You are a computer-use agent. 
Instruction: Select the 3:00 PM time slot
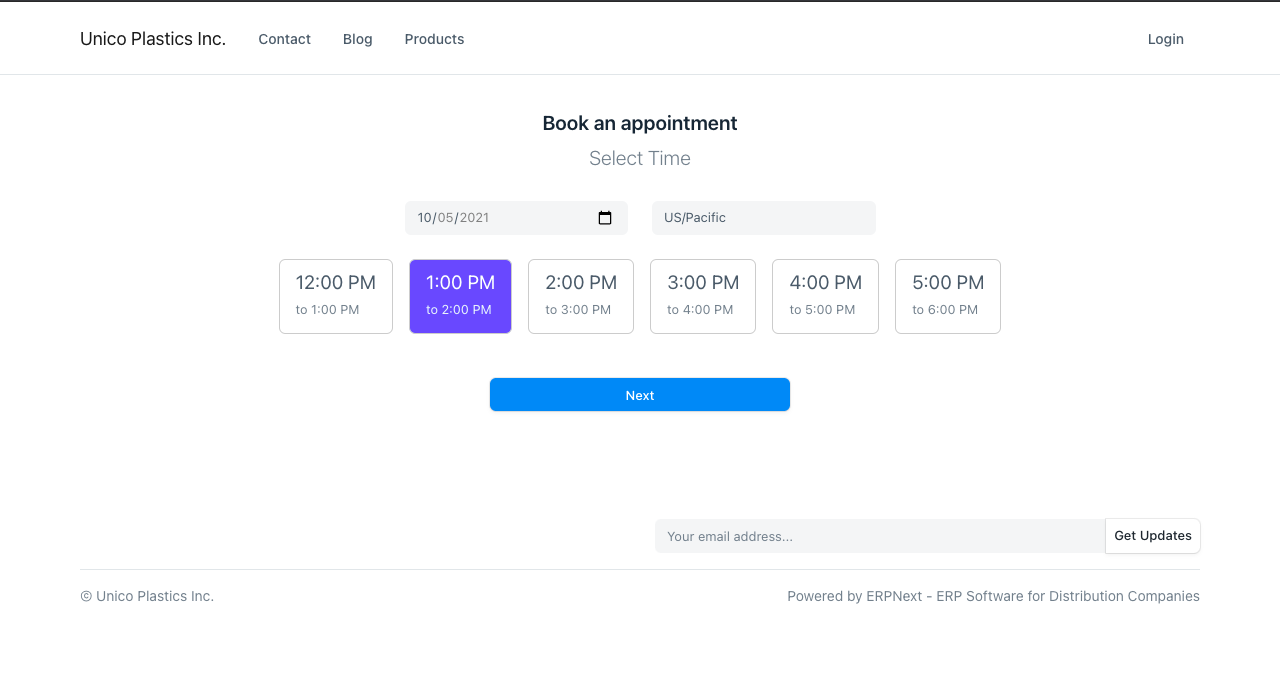[x=703, y=296]
